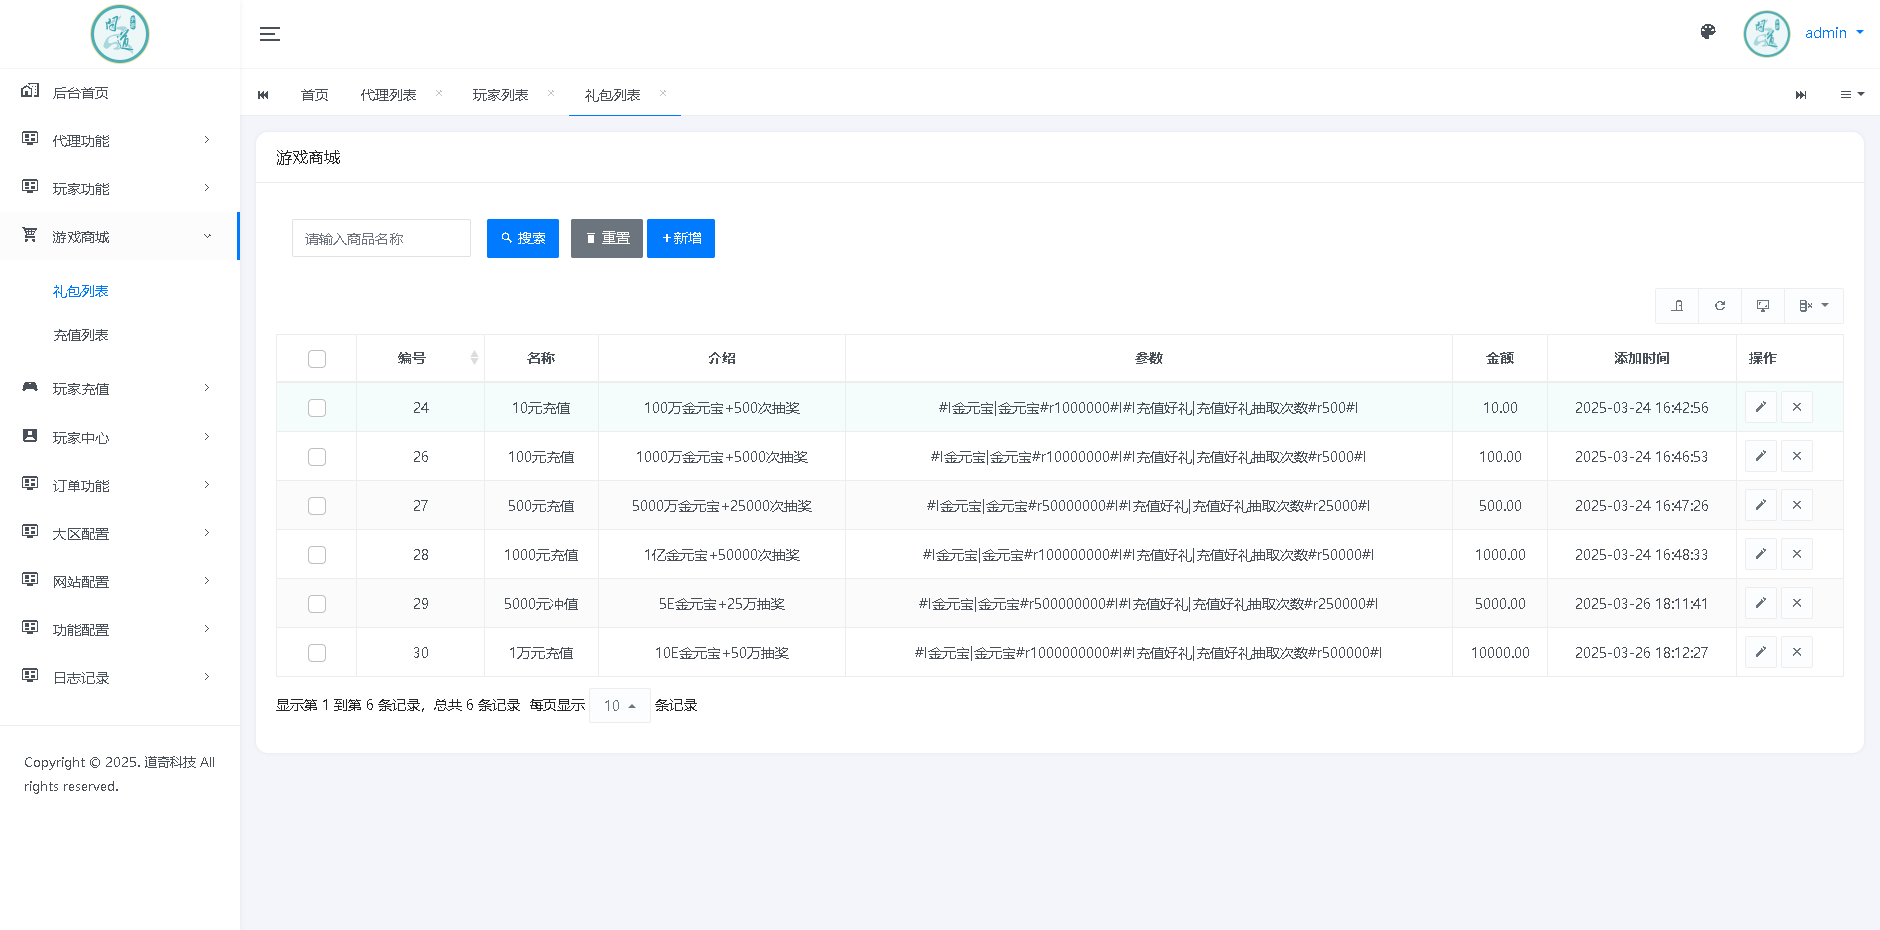Select all rows with the header checkbox
The height and width of the screenshot is (930, 1880).
click(x=317, y=359)
